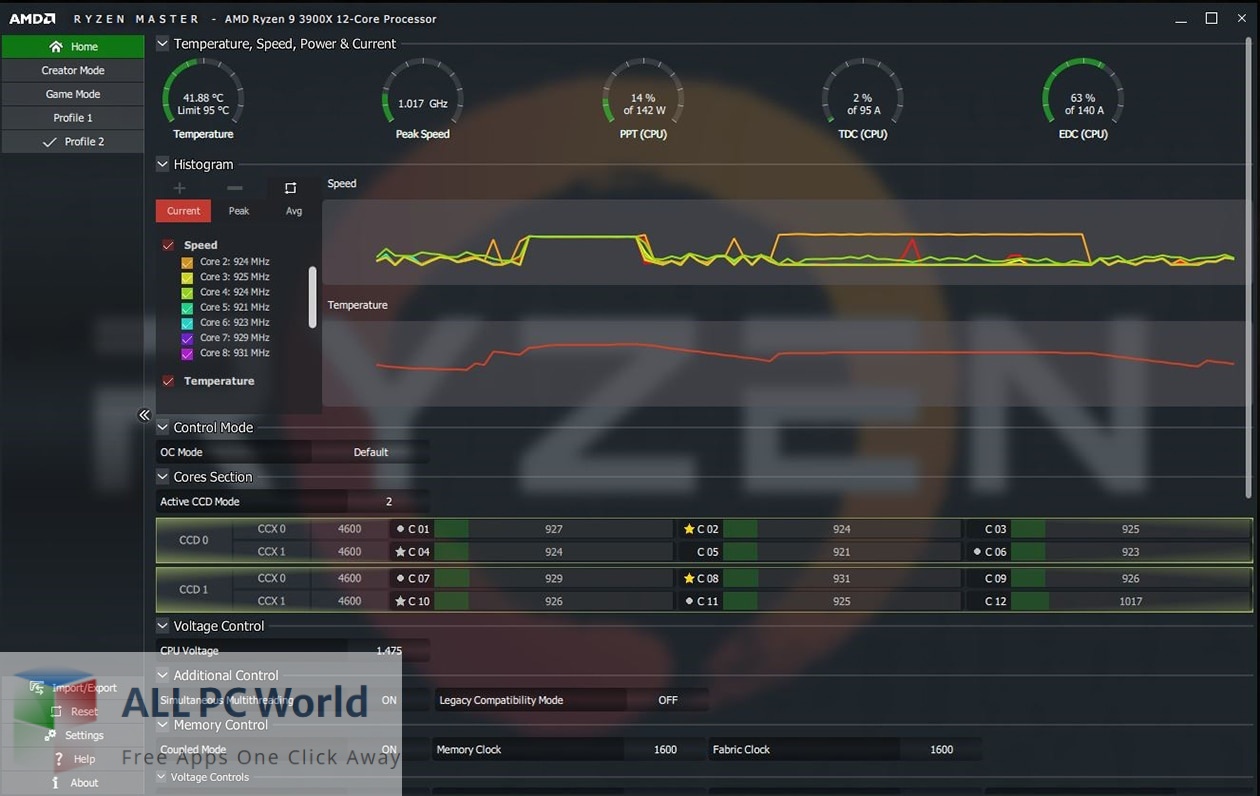1260x796 pixels.
Task: Uncheck the Core 4 speed checkbox
Action: [x=187, y=292]
